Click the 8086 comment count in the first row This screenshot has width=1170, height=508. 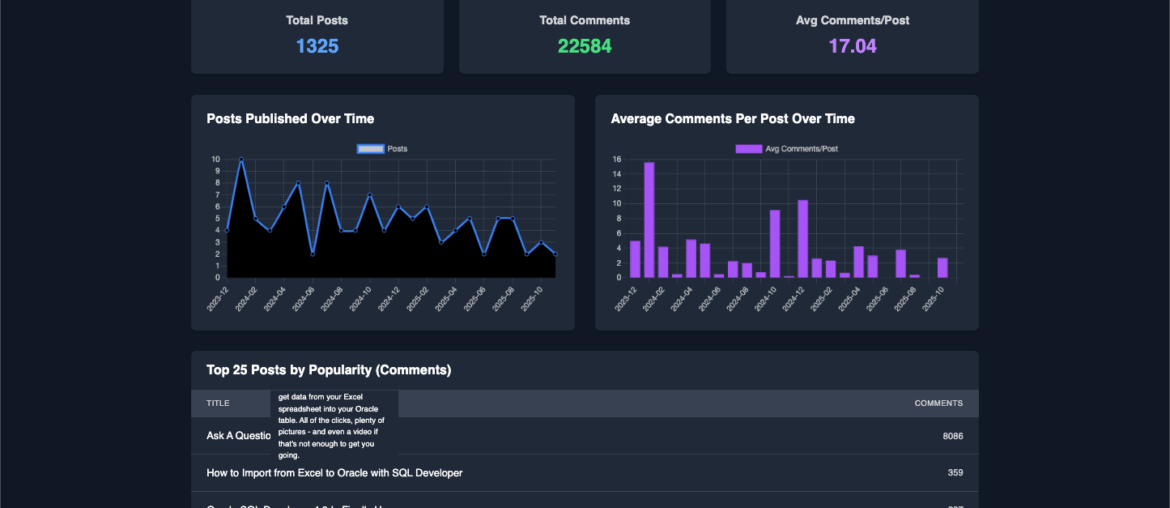952,436
